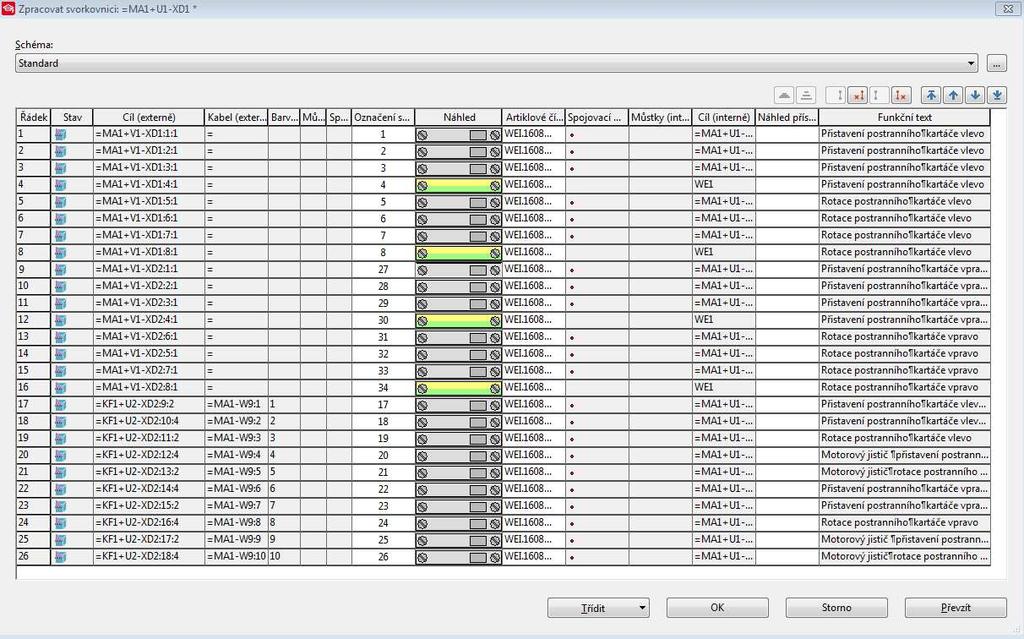Click the grayed insert-bridge-on-left toolbar icon
The width and height of the screenshot is (1024, 639).
tap(836, 95)
